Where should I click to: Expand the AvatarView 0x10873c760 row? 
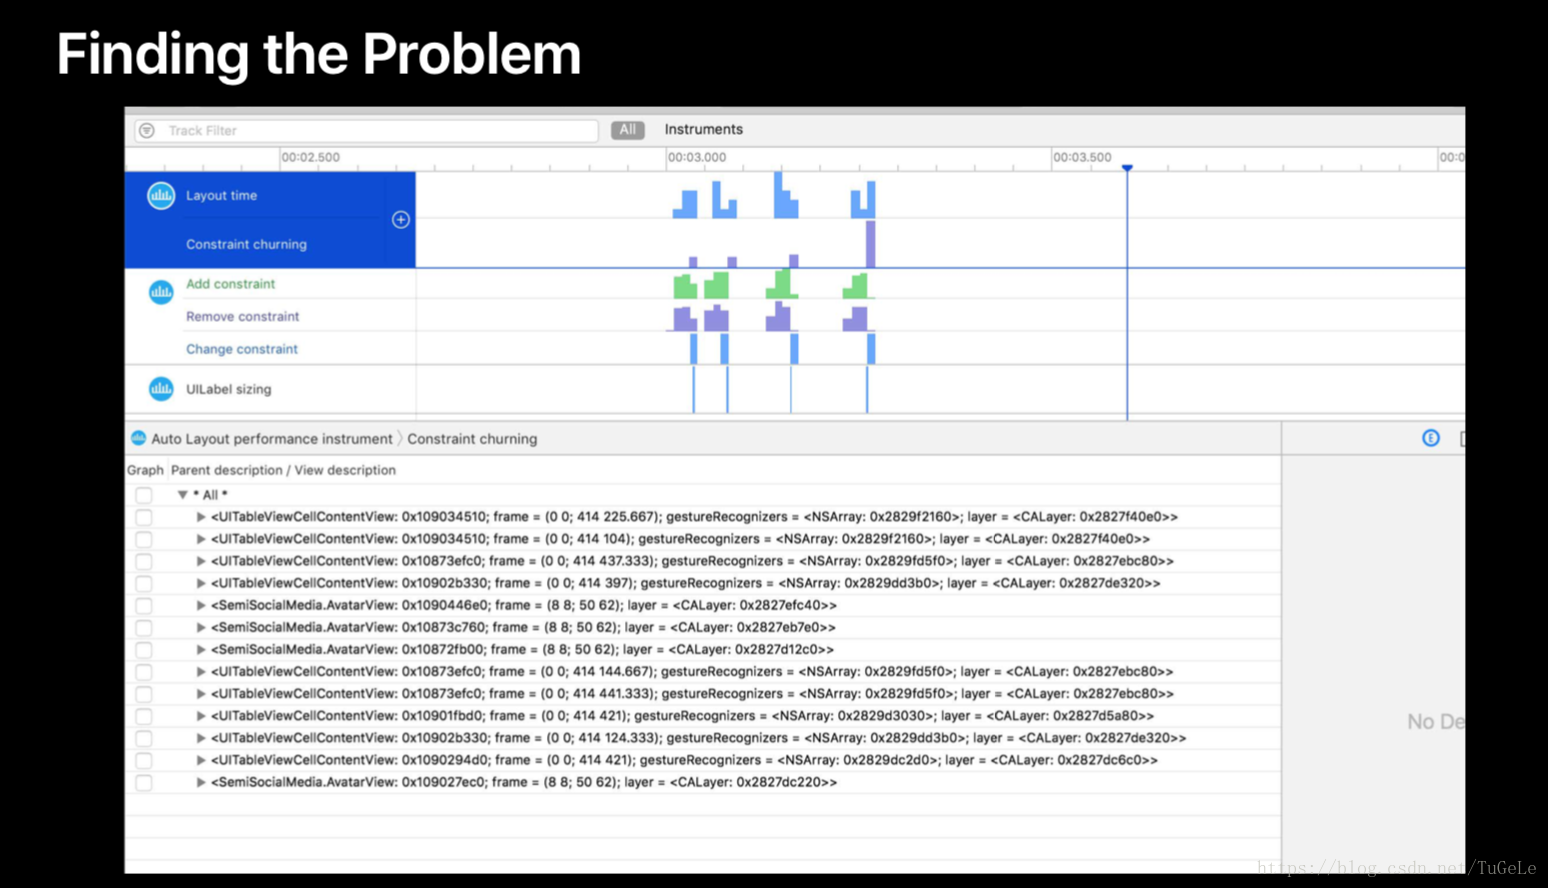point(201,627)
